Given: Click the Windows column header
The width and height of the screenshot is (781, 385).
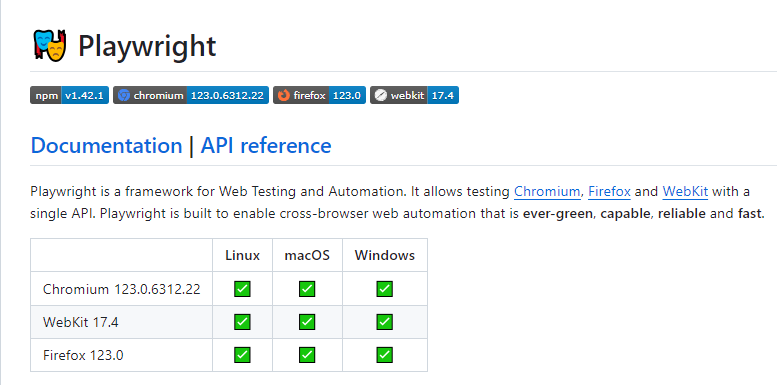Looking at the screenshot, I should 385,256.
